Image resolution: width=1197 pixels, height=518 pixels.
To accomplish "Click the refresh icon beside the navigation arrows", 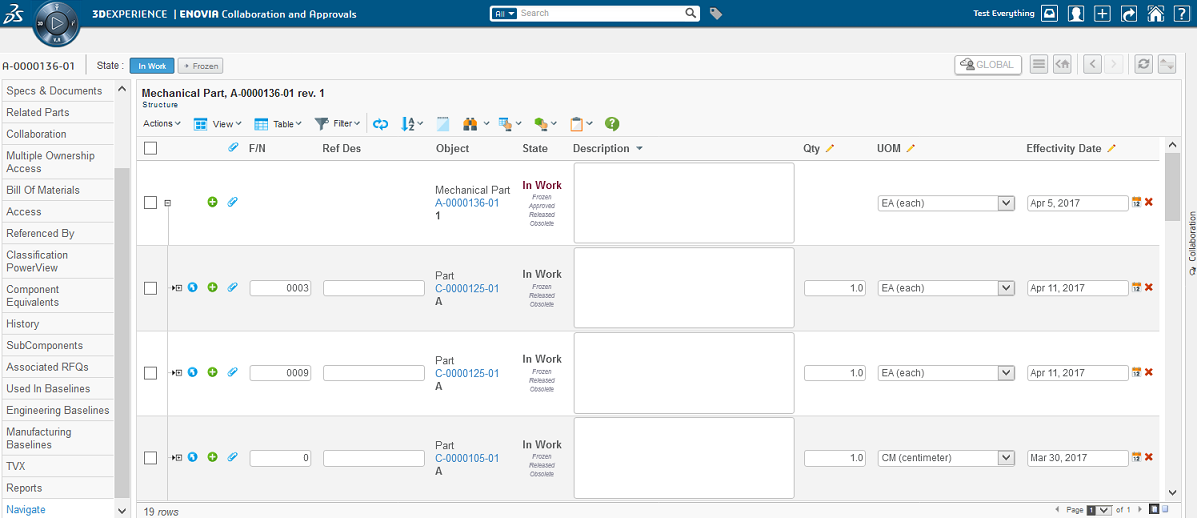I will coord(1143,64).
